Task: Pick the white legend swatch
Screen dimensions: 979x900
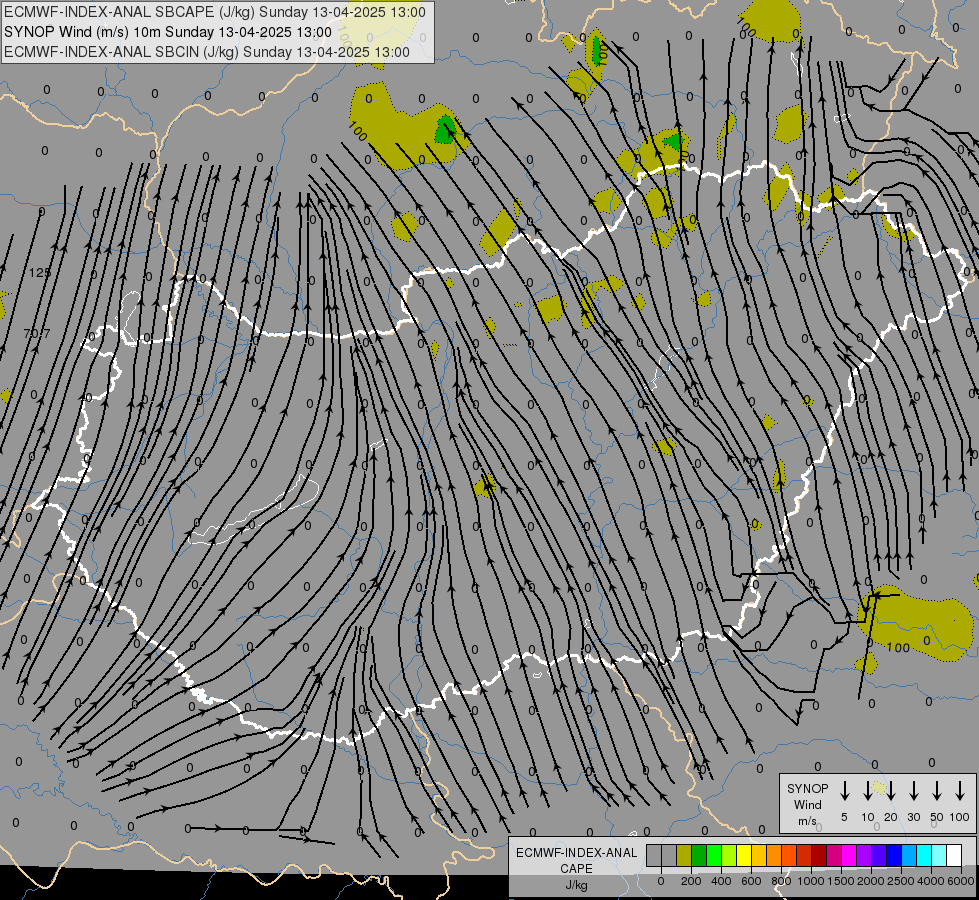Action: [955, 855]
